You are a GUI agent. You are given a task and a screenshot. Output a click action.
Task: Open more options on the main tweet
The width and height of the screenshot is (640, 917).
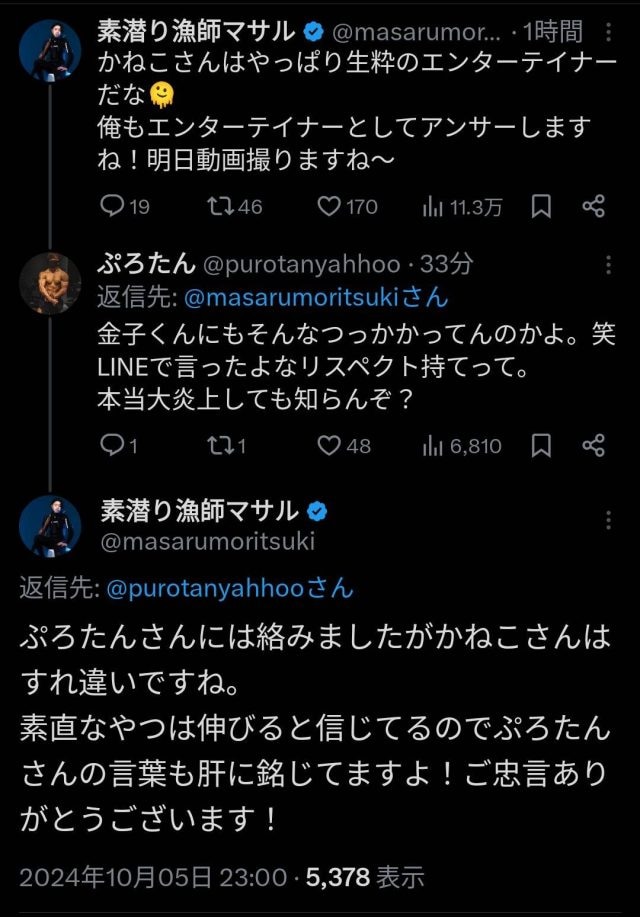tap(608, 520)
